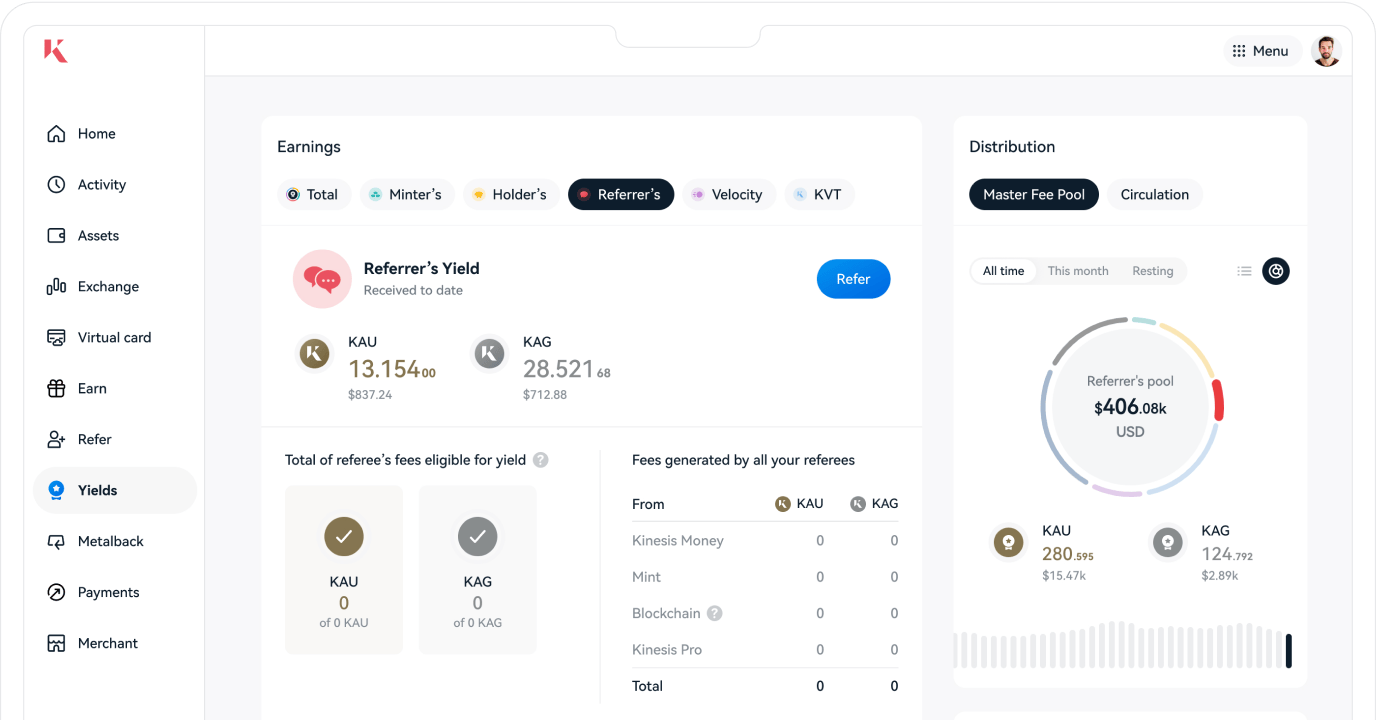Click the Merchant storefront icon
The image size is (1376, 720).
[x=56, y=644]
